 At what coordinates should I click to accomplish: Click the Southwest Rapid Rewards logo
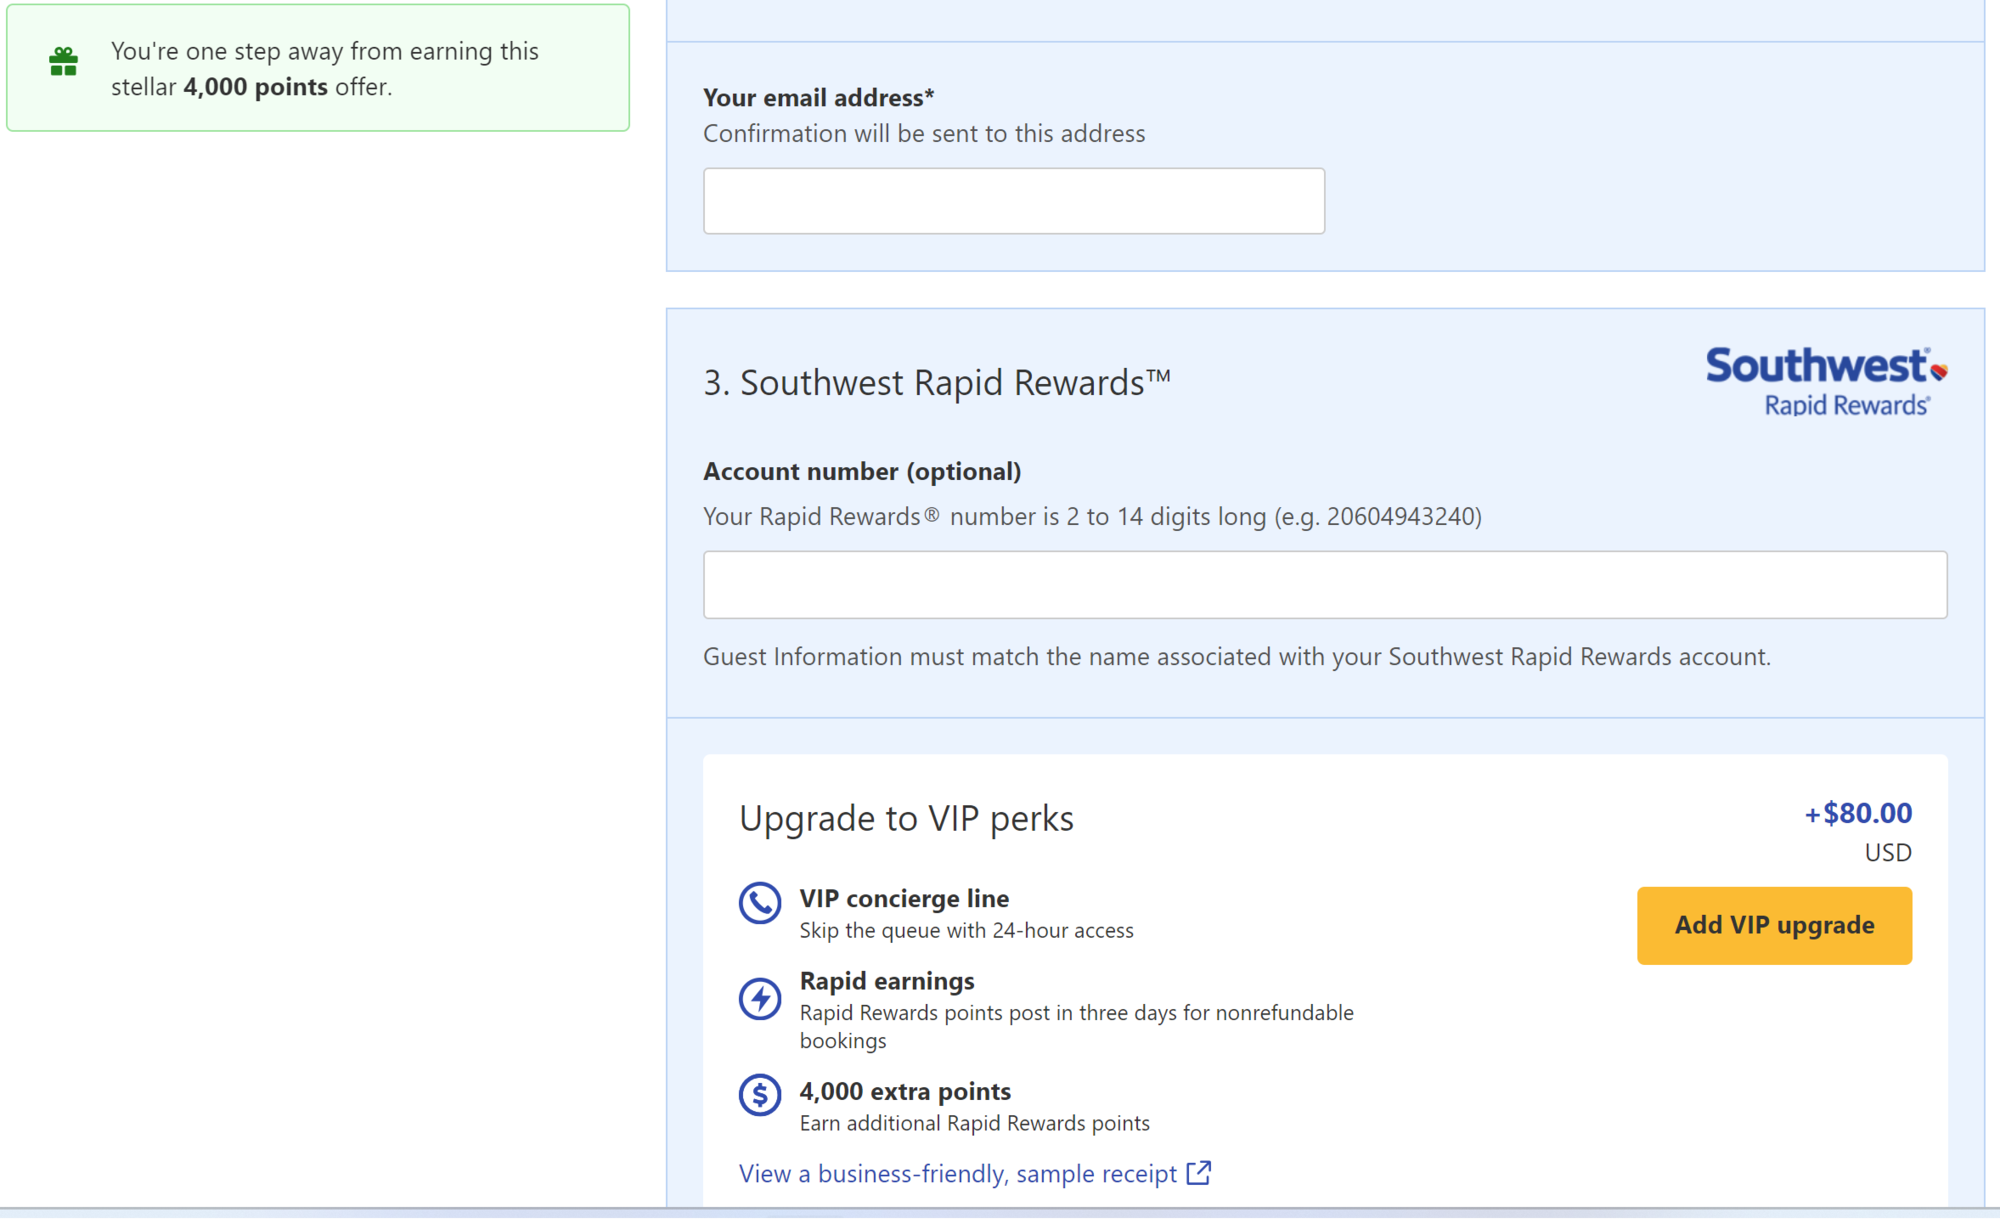click(x=1825, y=381)
